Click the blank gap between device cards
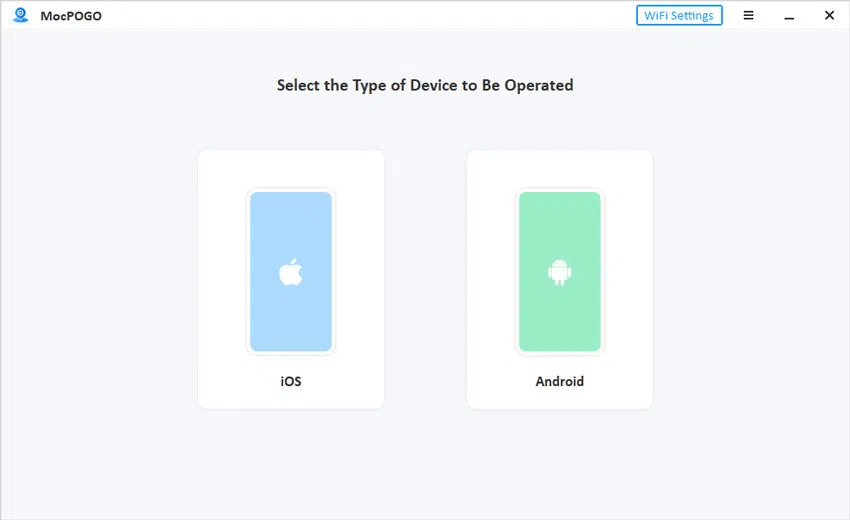The image size is (850, 520). click(x=425, y=280)
